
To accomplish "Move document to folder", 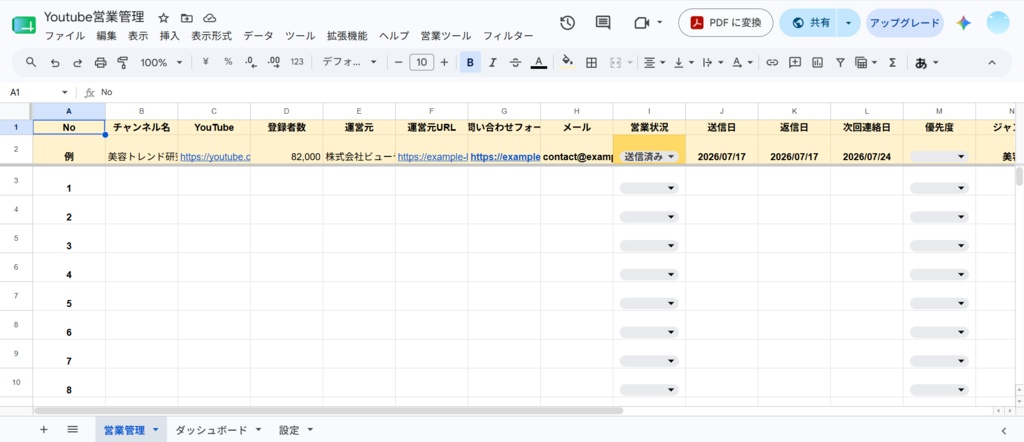I will pos(187,18).
